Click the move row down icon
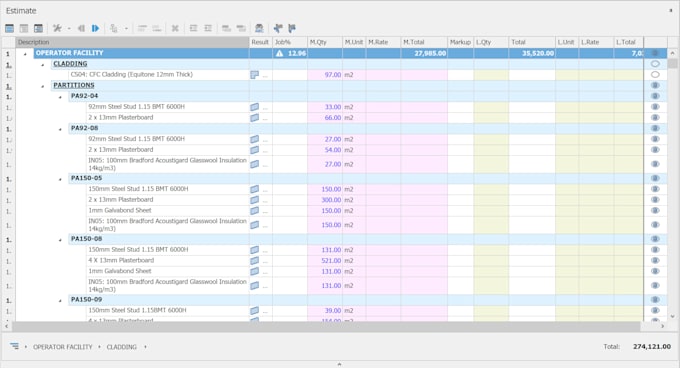Viewport: 680px width, 368px height. pos(241,29)
